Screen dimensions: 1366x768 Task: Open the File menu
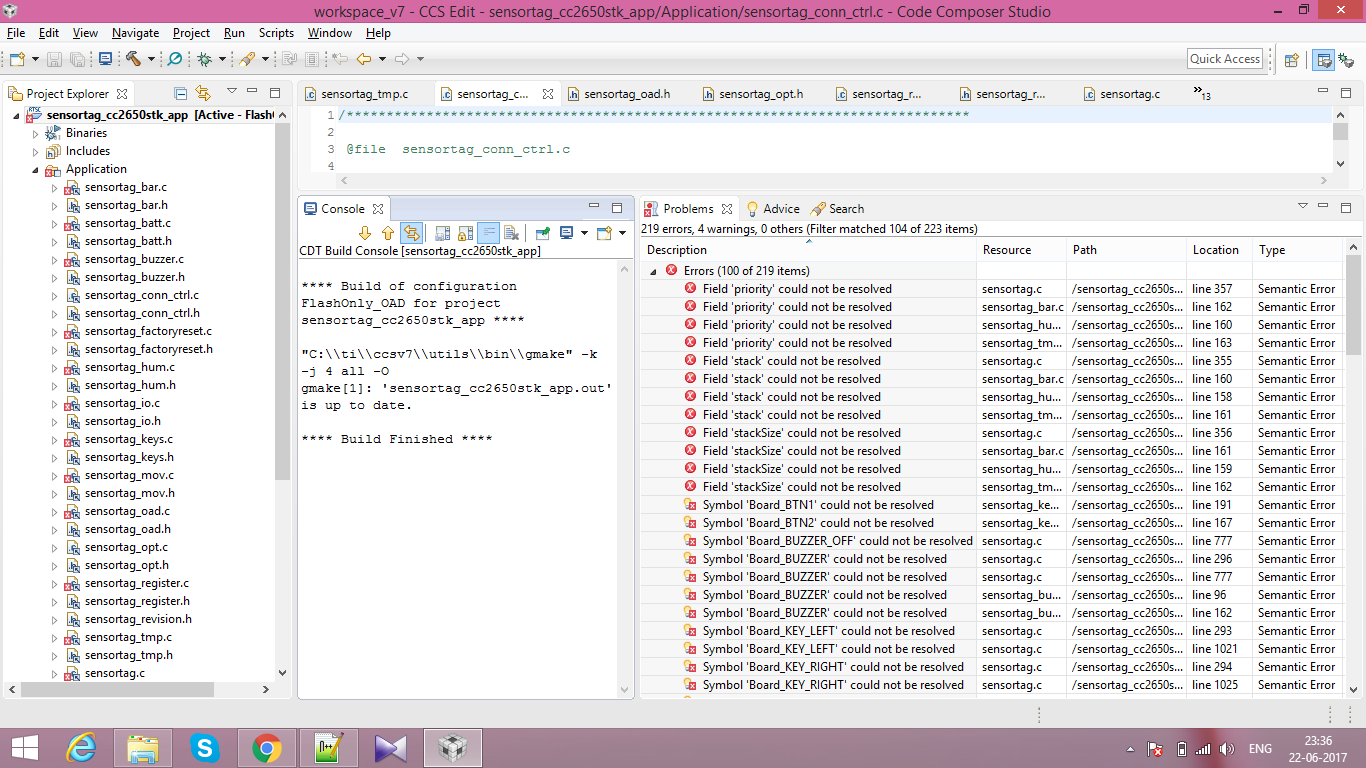coord(16,33)
